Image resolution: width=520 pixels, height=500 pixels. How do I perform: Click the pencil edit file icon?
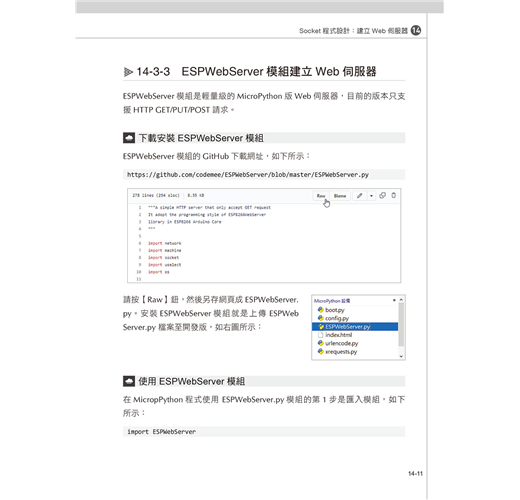pos(359,196)
